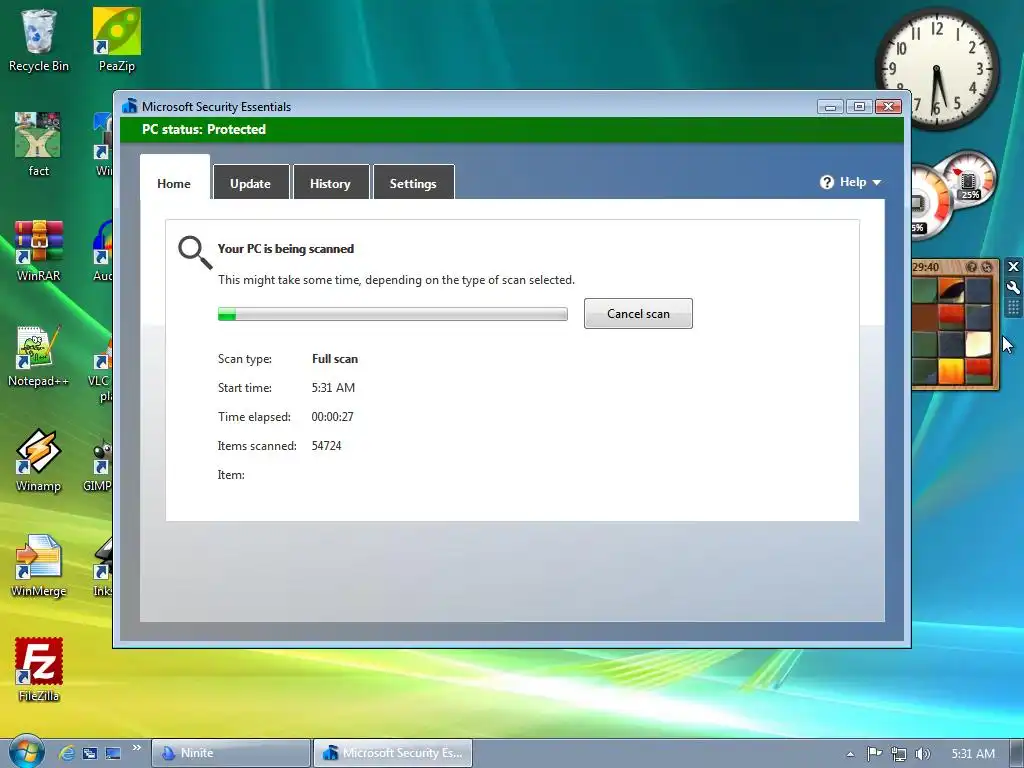Select the Winamp desktop shortcut

[x=39, y=461]
